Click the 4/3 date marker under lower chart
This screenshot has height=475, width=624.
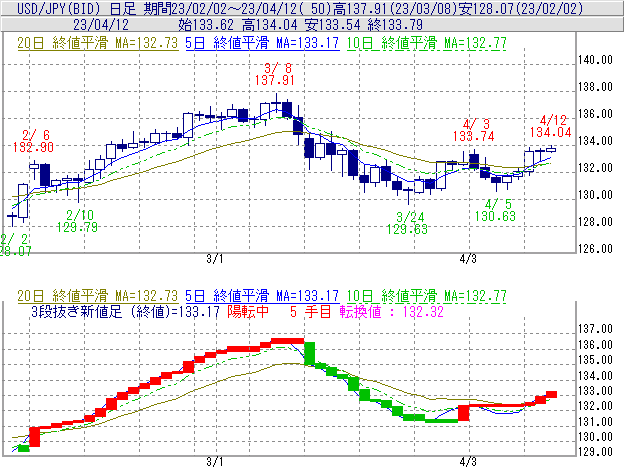[x=468, y=462]
